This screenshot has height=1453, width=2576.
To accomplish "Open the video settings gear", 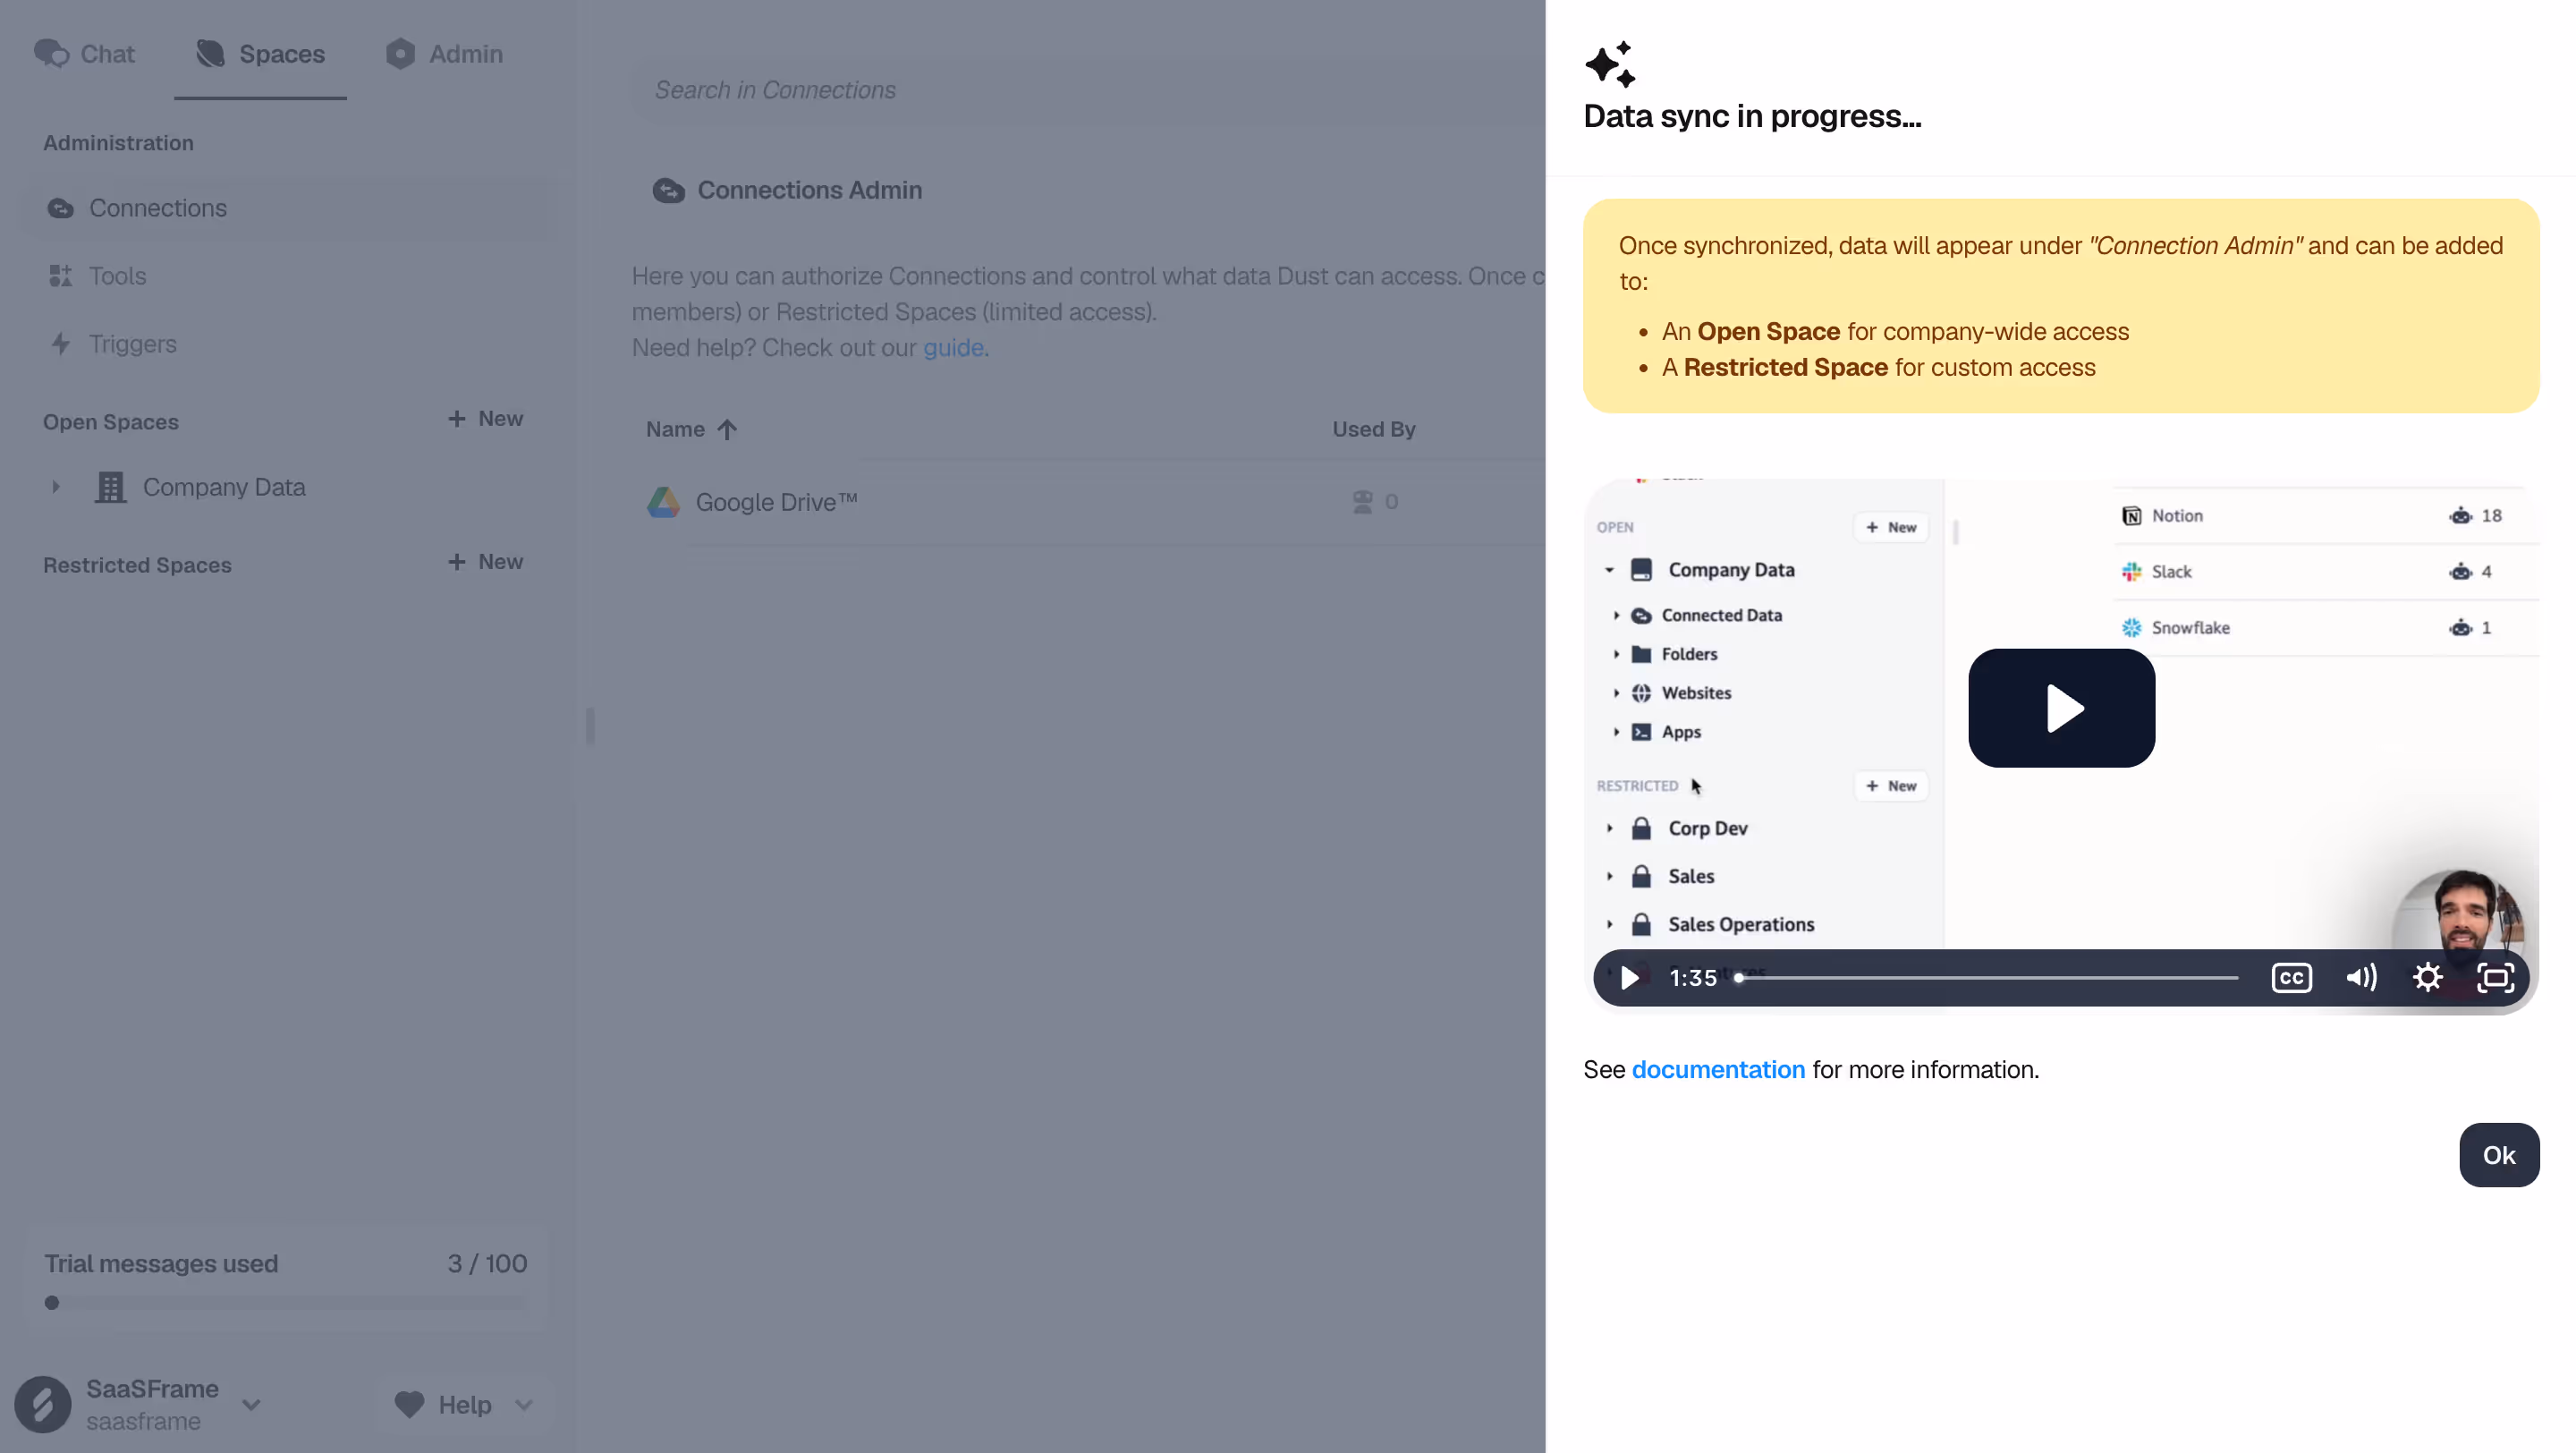I will point(2428,977).
